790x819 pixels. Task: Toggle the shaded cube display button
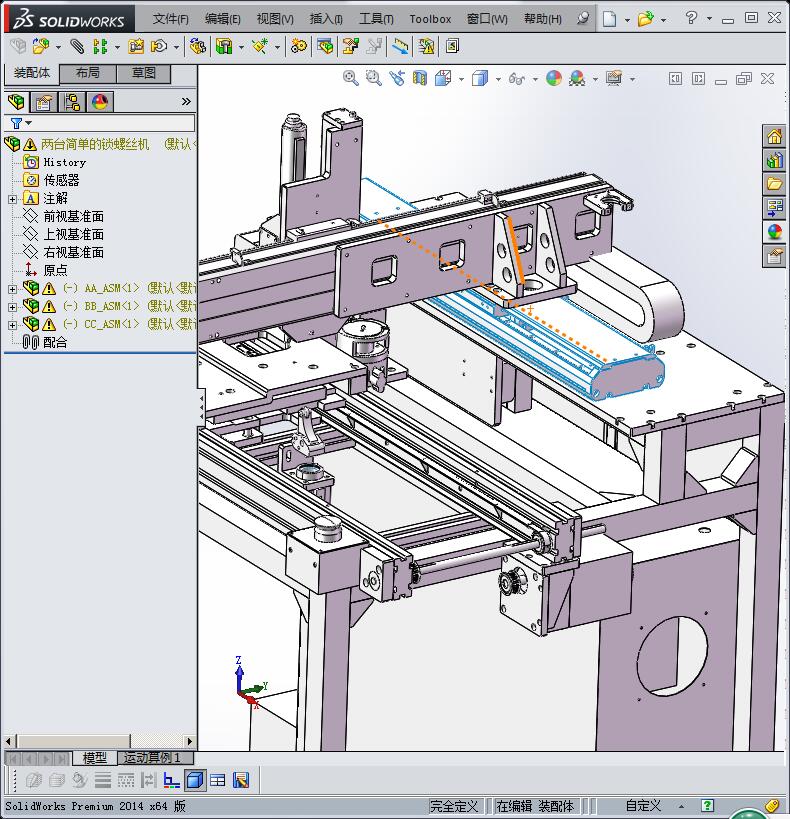pyautogui.click(x=195, y=780)
